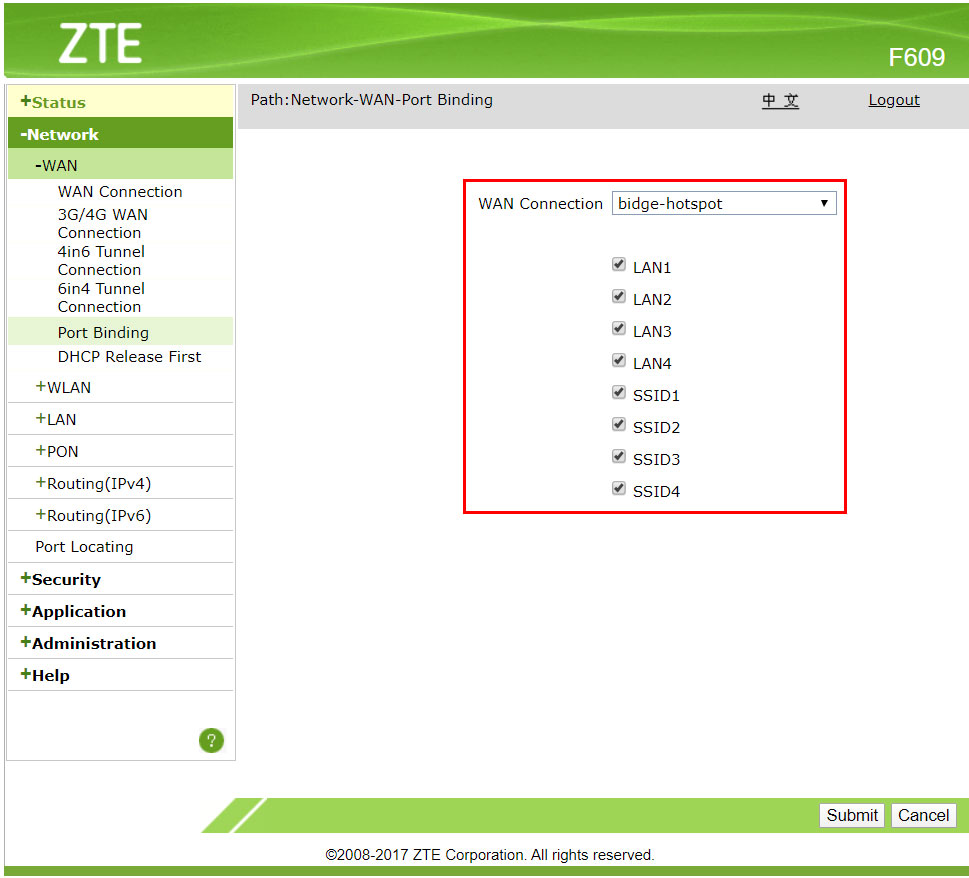Switch language with the 中文 link
Screen dimensions: 969x878
click(x=780, y=100)
